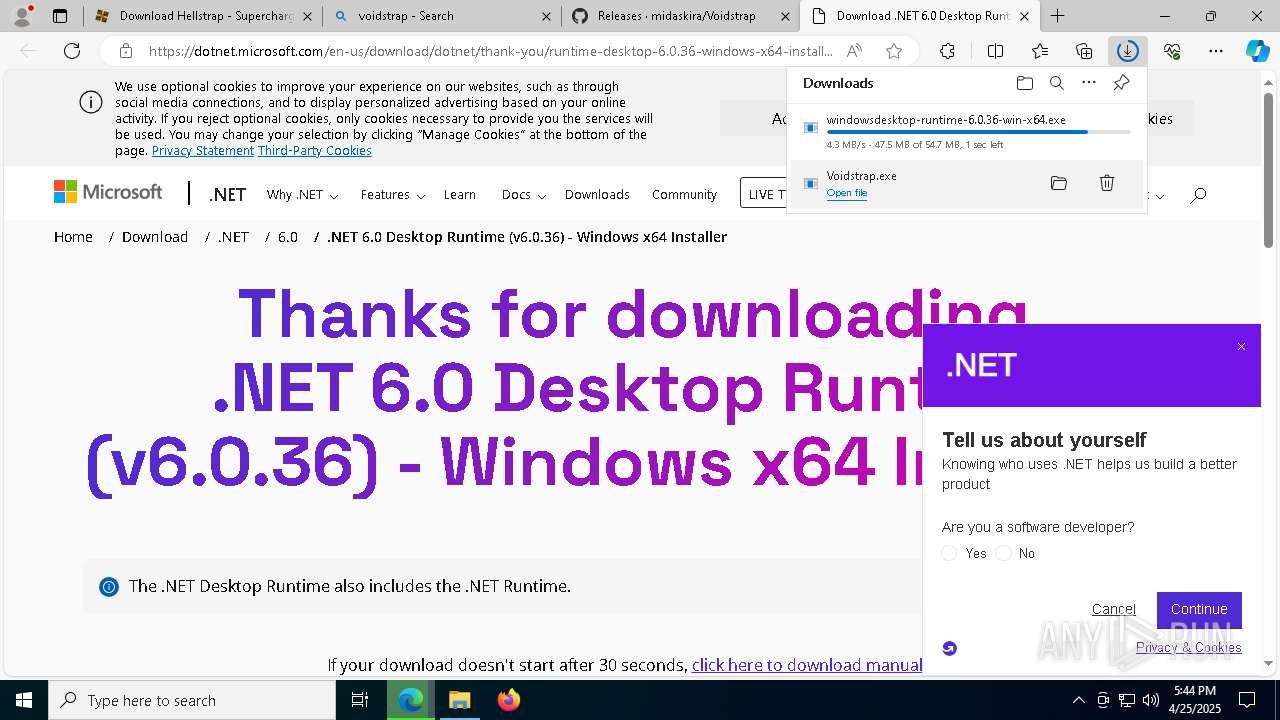Switch to Releases midaskira/Voidstrap tab
The width and height of the screenshot is (1280, 720).
tap(680, 16)
